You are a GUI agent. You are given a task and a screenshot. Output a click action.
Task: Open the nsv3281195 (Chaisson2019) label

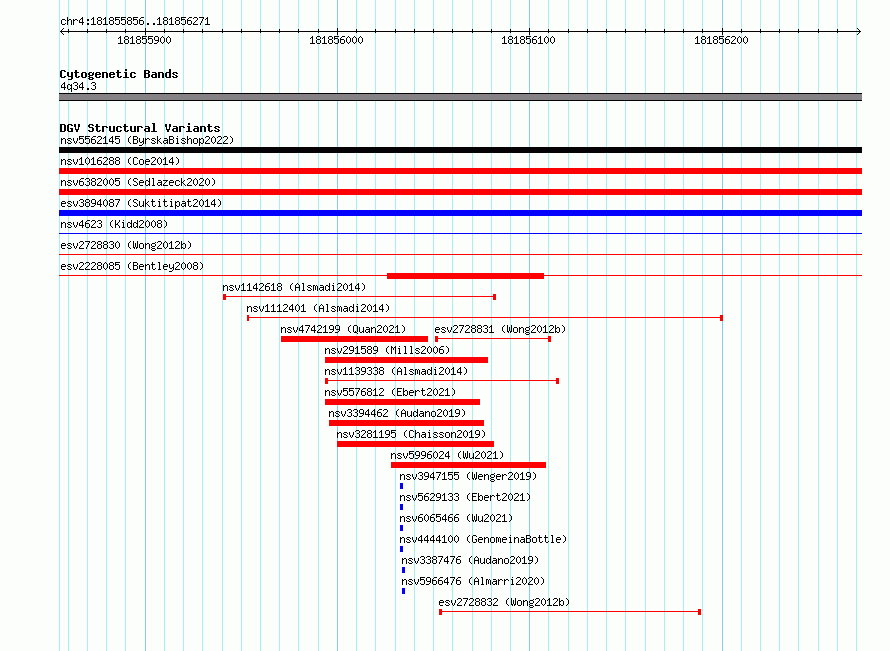pyautogui.click(x=411, y=434)
